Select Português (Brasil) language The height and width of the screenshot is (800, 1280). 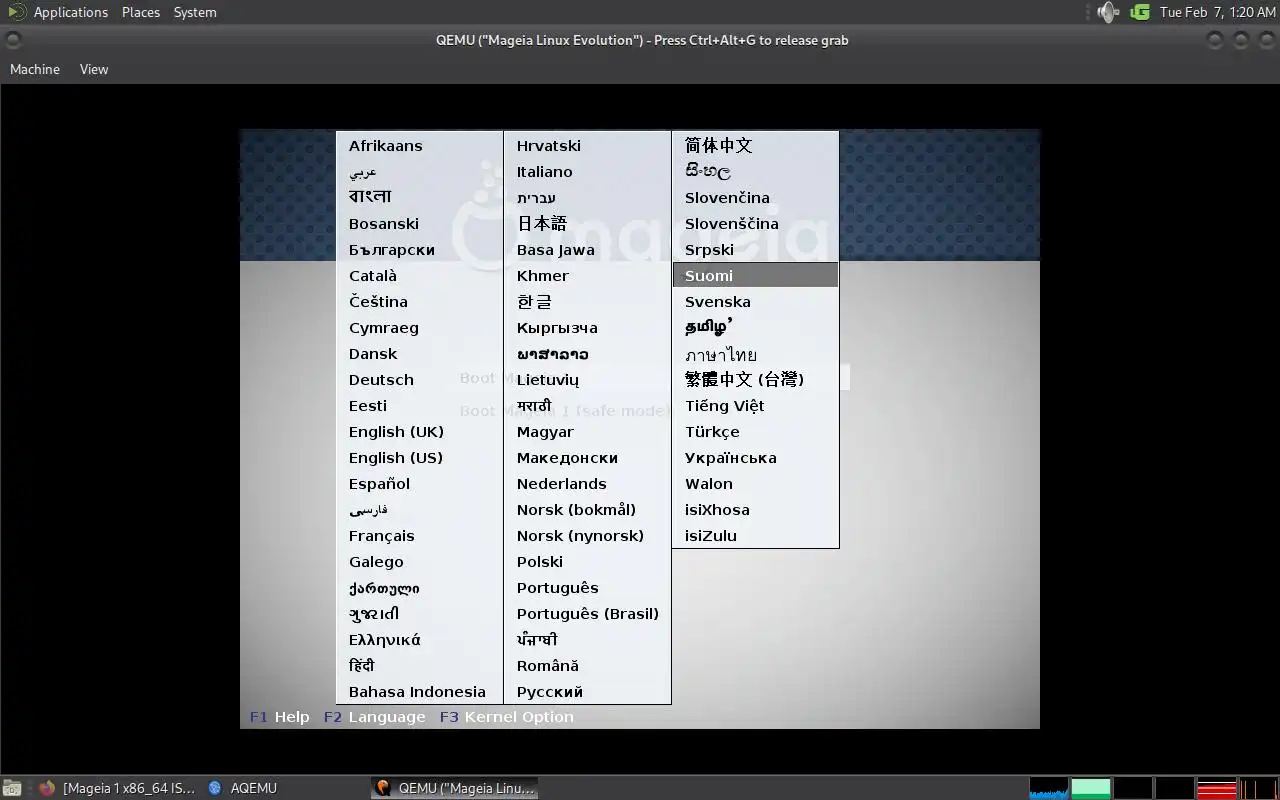[x=588, y=614]
